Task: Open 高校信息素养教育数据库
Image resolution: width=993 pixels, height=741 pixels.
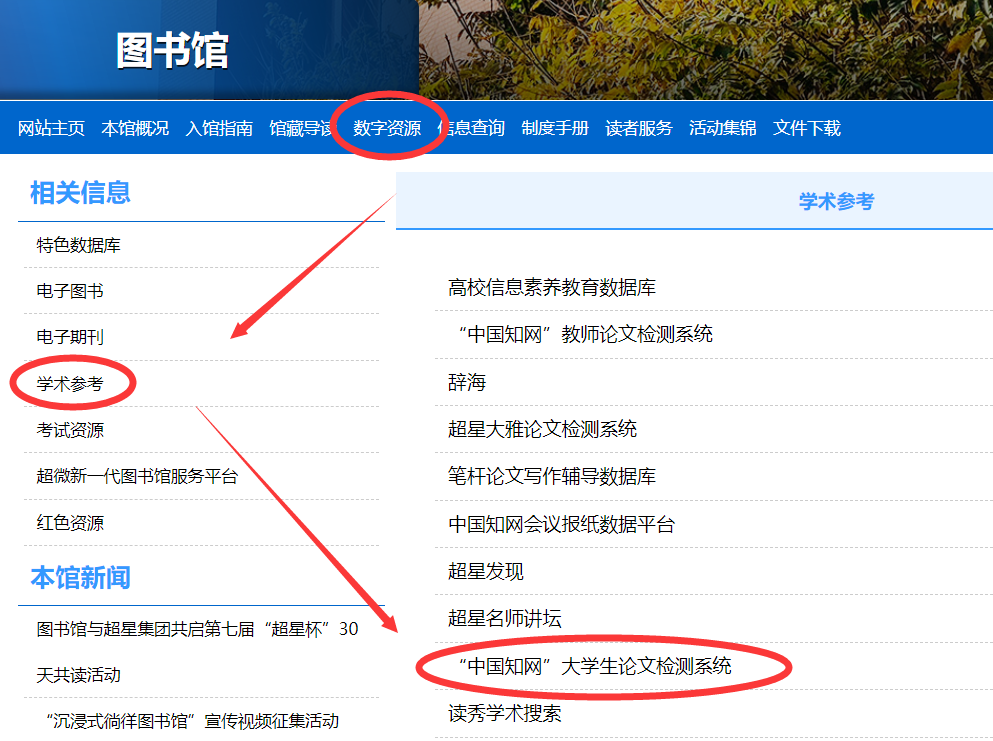Action: pos(552,288)
